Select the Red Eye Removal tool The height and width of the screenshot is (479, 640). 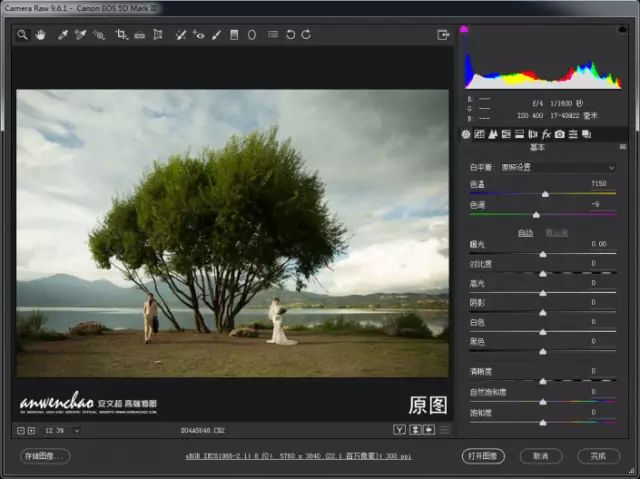(198, 35)
